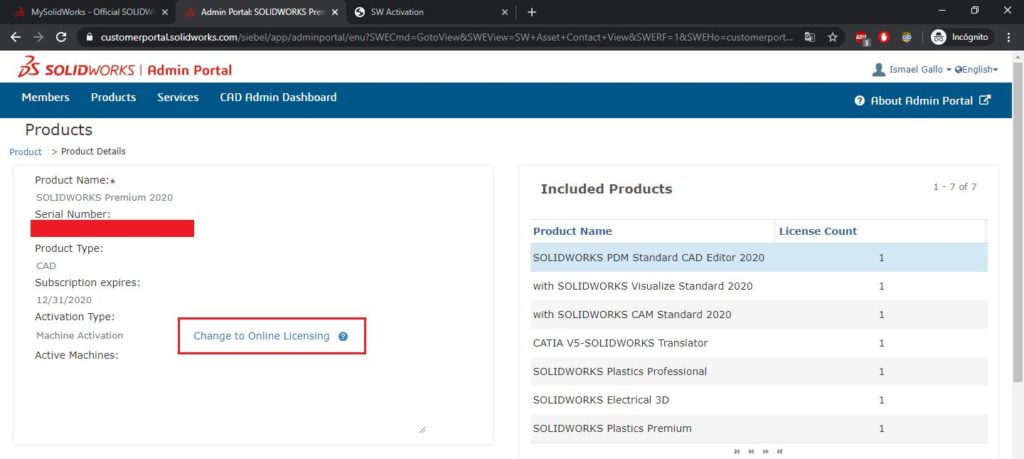This screenshot has height=459, width=1024.
Task: Click the question mark icon before About Admin Portal
Action: coord(859,101)
